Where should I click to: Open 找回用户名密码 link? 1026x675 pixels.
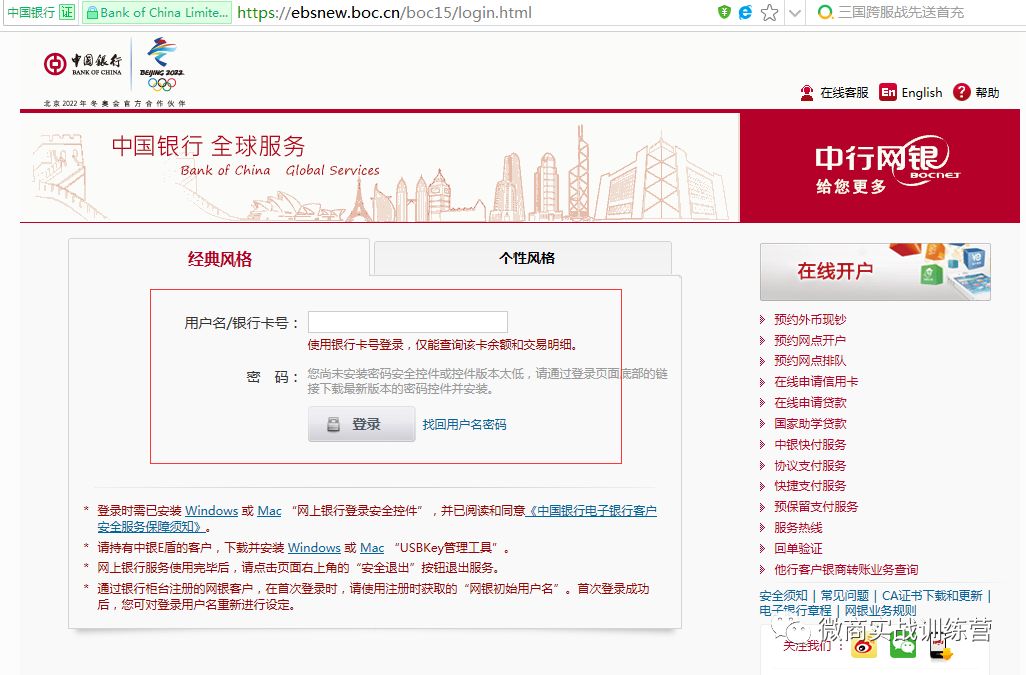pos(464,424)
